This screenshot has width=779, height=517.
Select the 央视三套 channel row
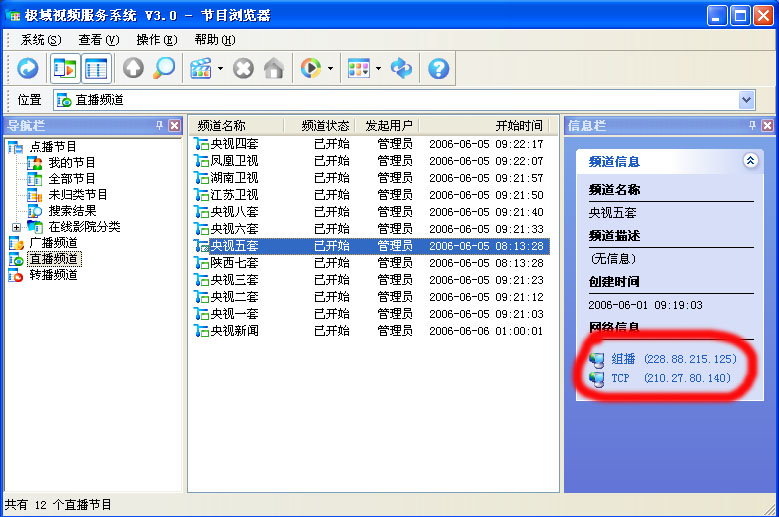(x=371, y=280)
